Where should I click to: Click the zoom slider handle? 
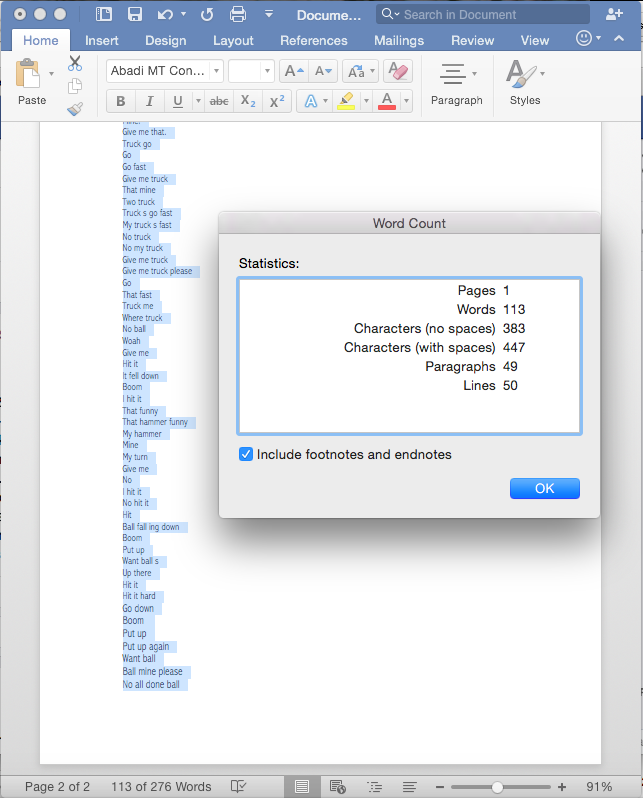tap(497, 787)
